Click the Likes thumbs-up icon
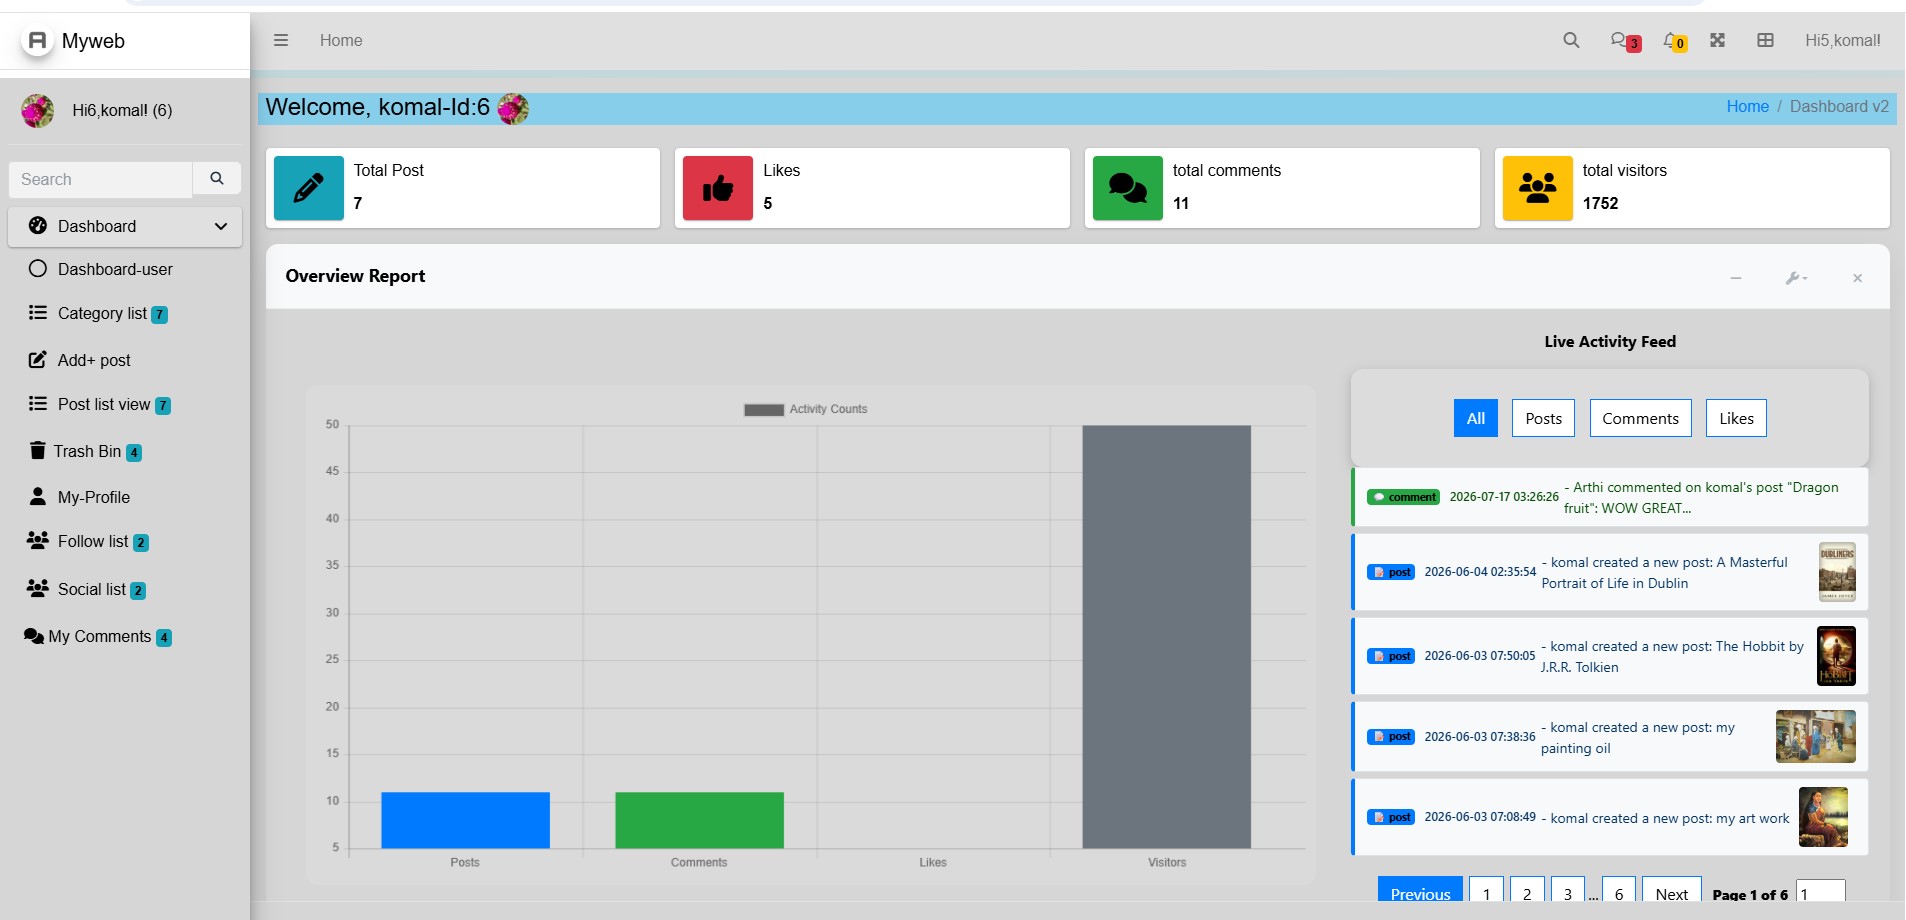 click(718, 188)
